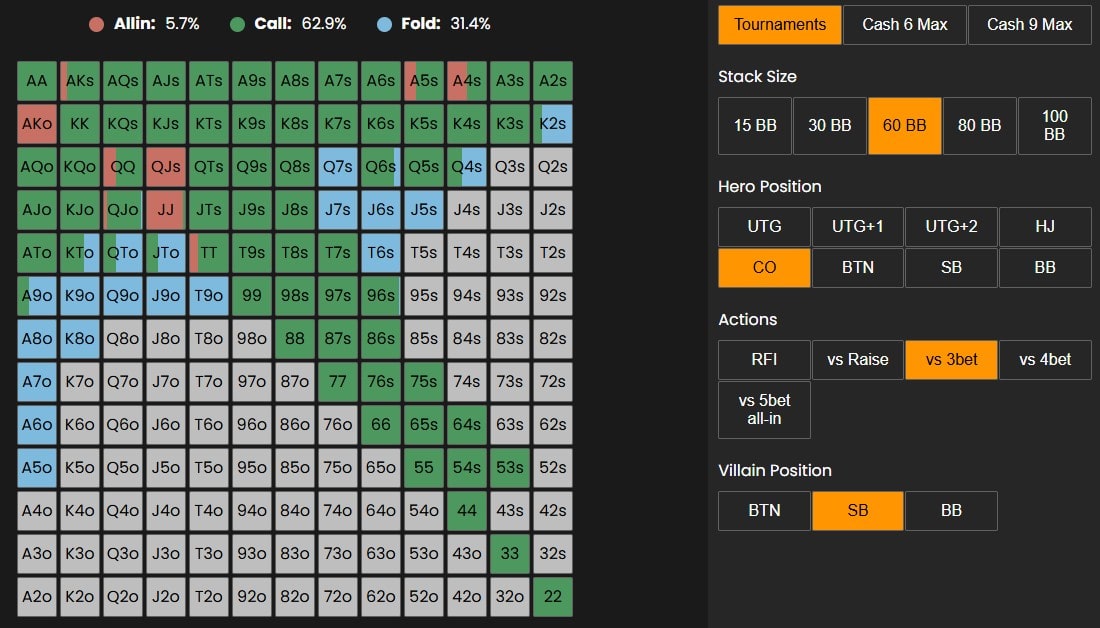Select the vs 4bet action
Viewport: 1100px width, 628px height.
1044,359
